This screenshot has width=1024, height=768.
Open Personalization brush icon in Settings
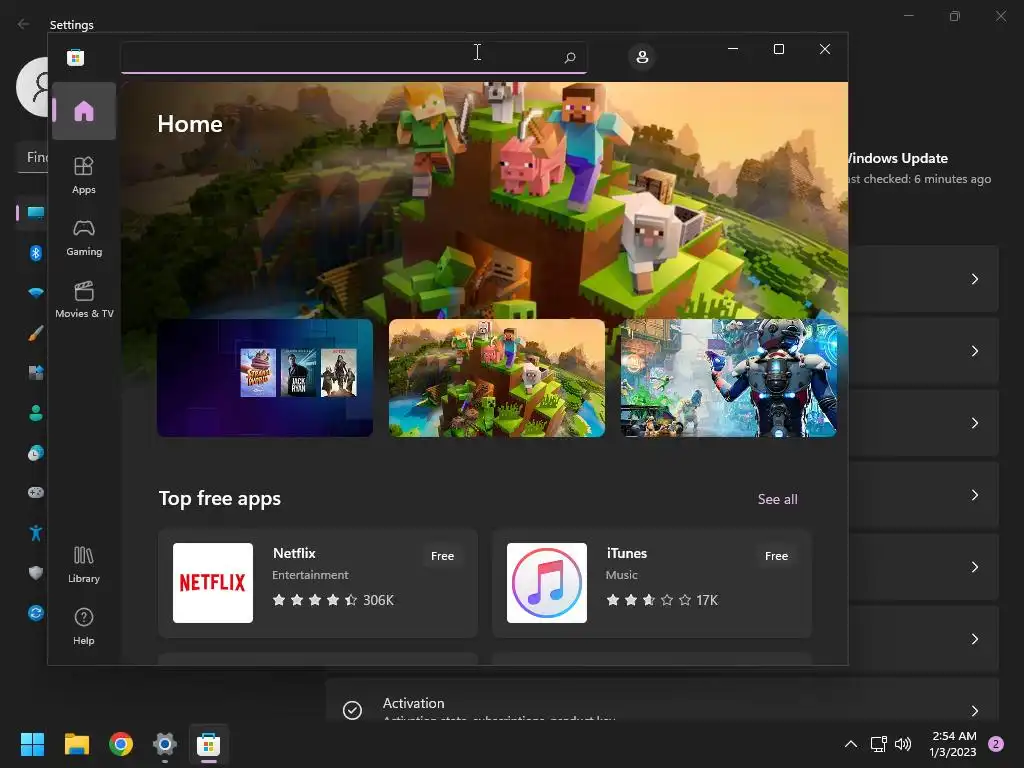pyautogui.click(x=35, y=333)
